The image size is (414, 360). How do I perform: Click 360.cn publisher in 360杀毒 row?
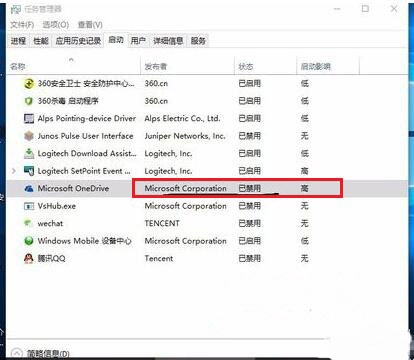pos(156,101)
